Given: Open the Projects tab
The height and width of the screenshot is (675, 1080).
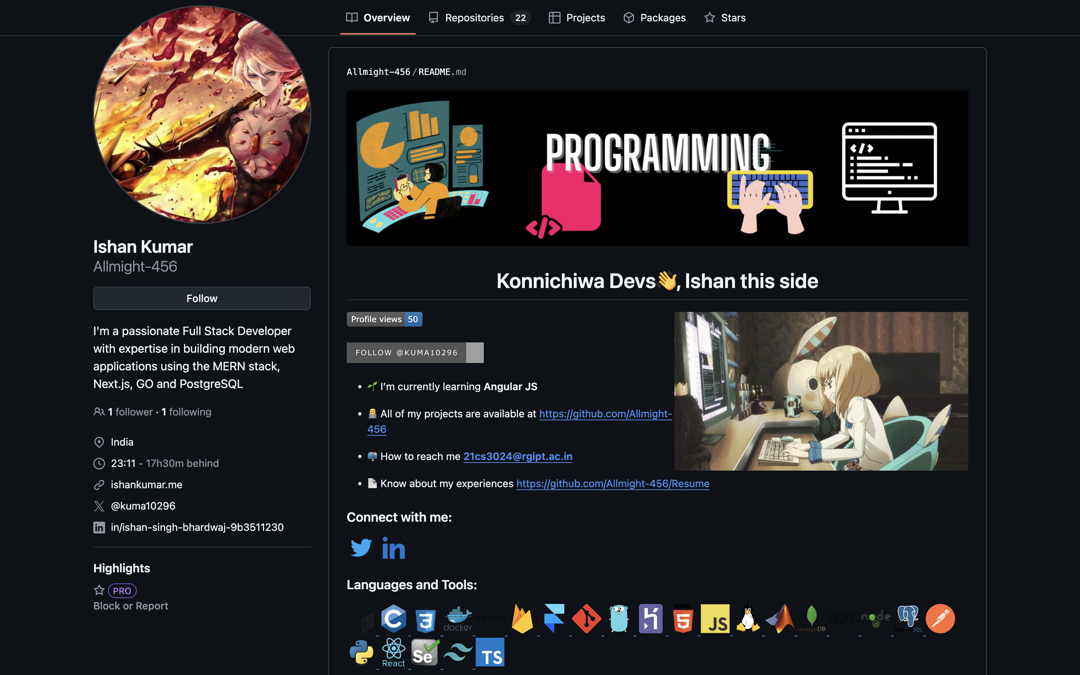Looking at the screenshot, I should 577,18.
